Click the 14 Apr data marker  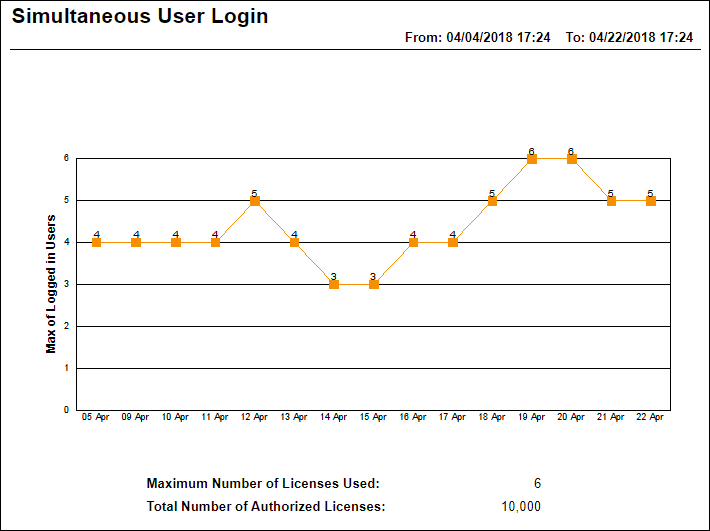334,284
